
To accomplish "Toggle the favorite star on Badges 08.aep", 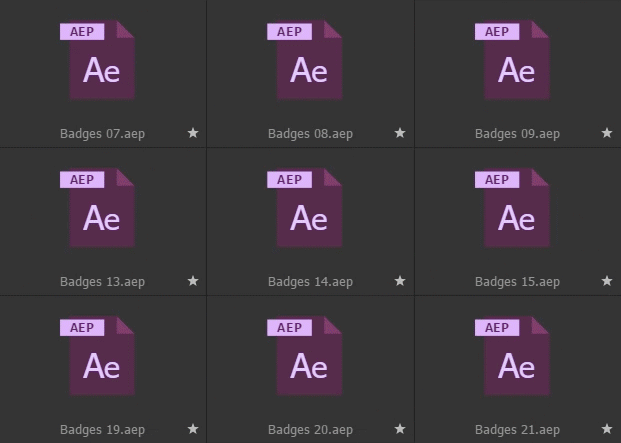I will (400, 133).
